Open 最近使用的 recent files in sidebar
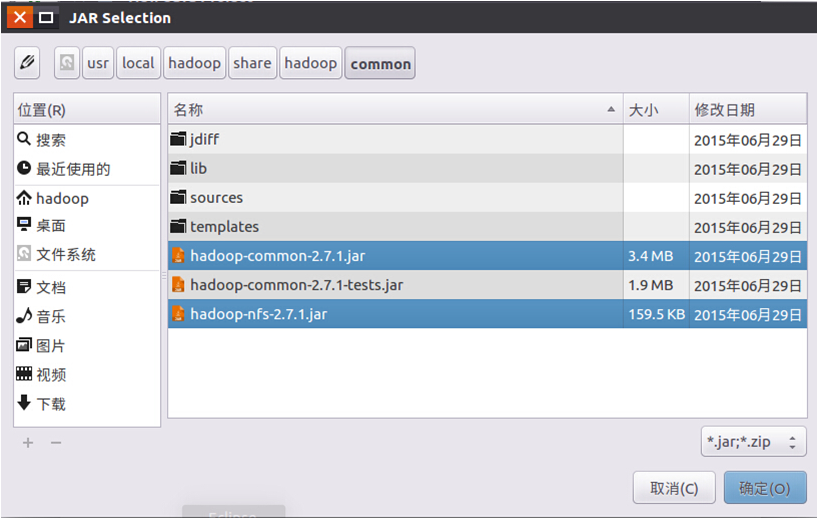 [73, 169]
